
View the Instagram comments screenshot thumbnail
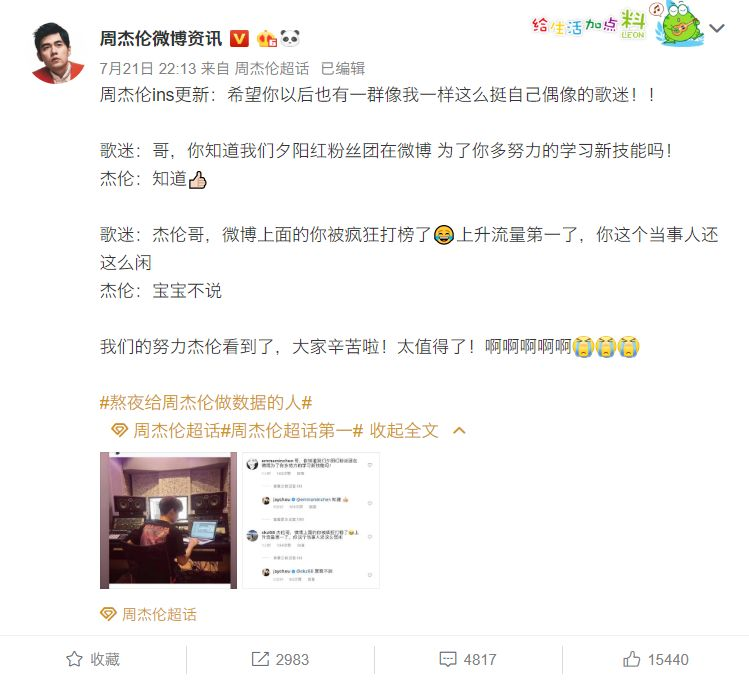pyautogui.click(x=311, y=520)
